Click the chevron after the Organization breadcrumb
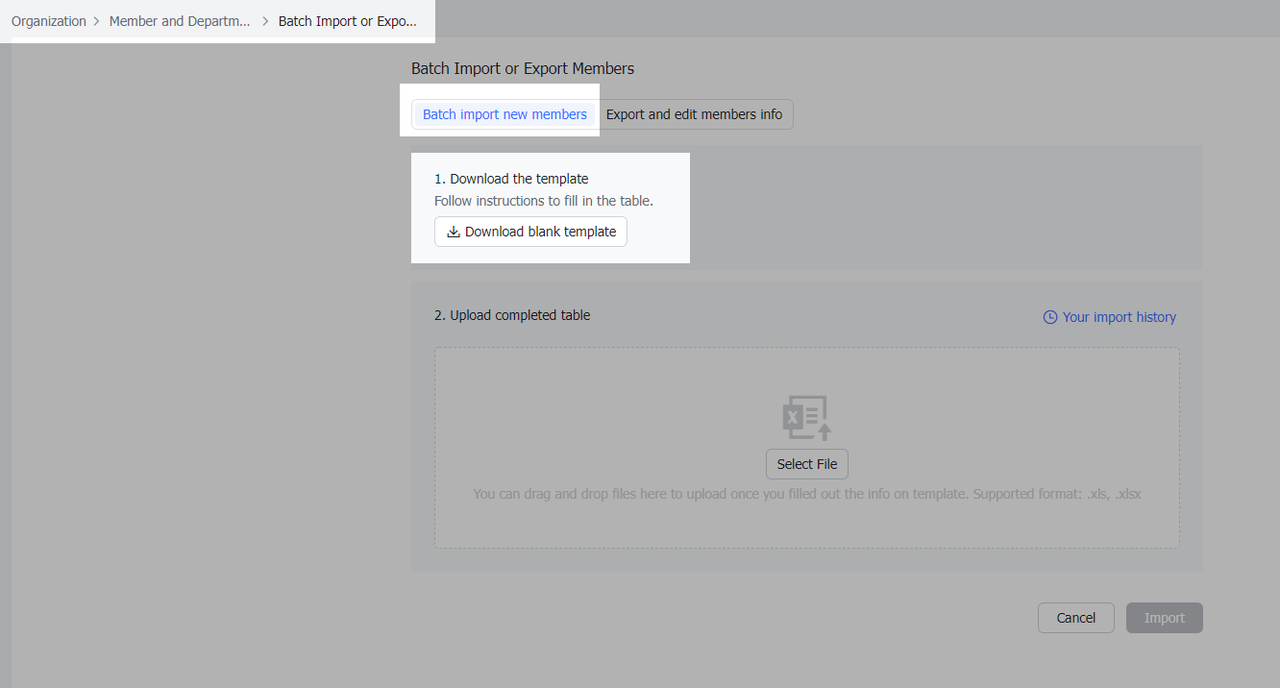This screenshot has width=1280, height=688. (97, 21)
